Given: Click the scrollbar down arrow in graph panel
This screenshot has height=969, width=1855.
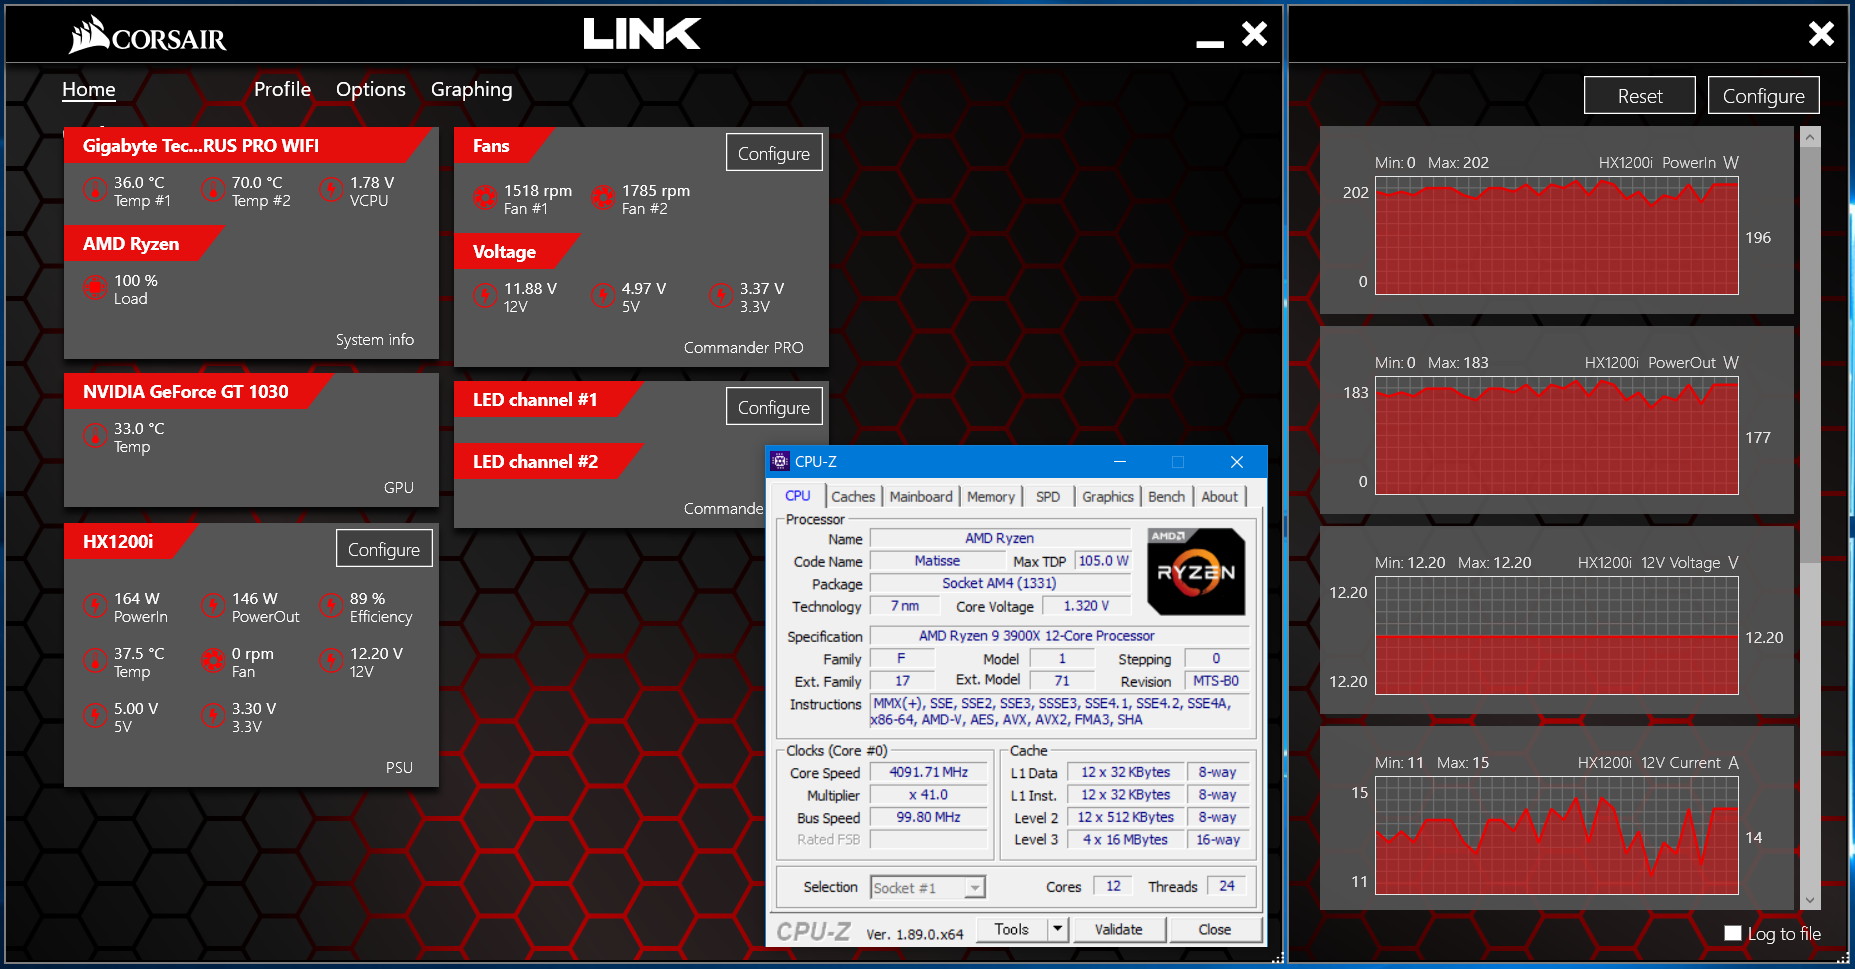Looking at the screenshot, I should coord(1810,900).
